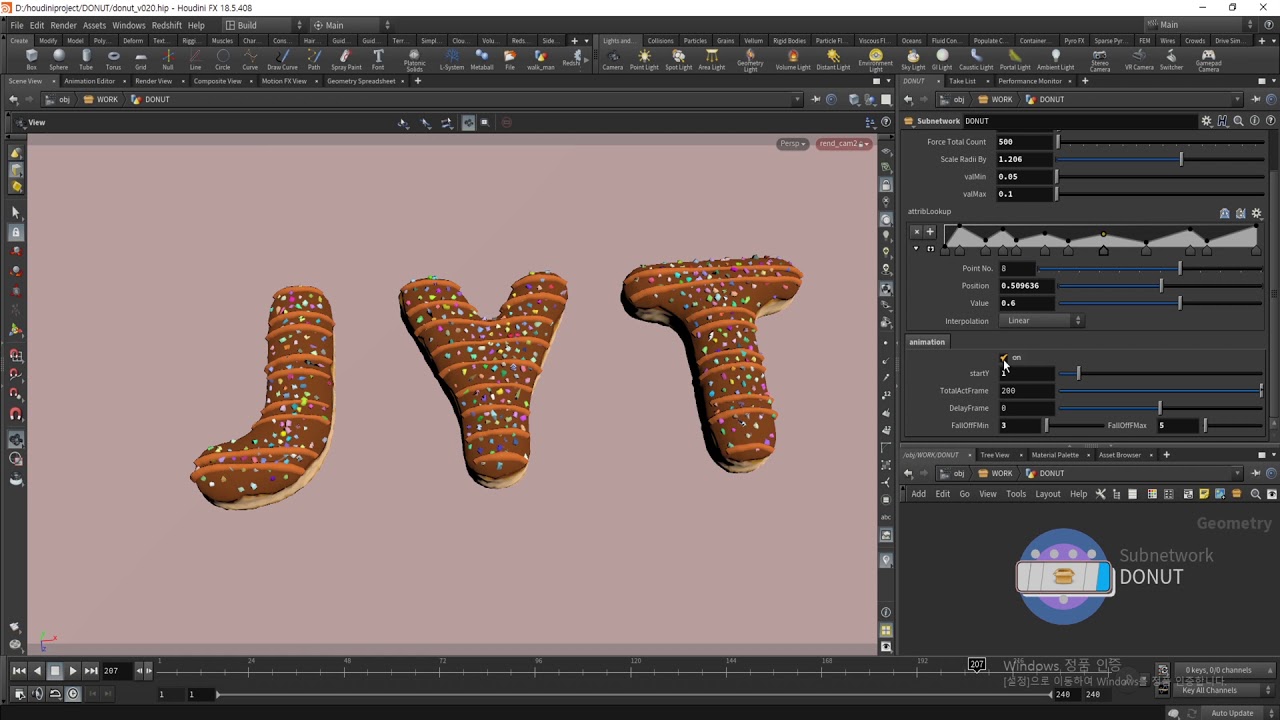Screen dimensions: 1280x720
Task: Switch to the Material Palette tab
Action: [x=1055, y=455]
